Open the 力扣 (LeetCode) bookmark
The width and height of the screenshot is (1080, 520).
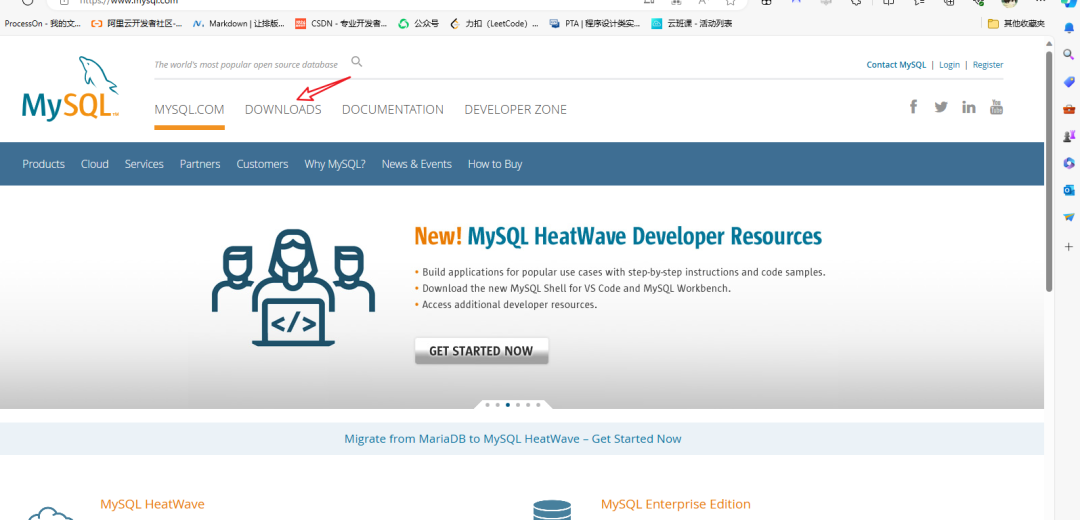pyautogui.click(x=494, y=23)
